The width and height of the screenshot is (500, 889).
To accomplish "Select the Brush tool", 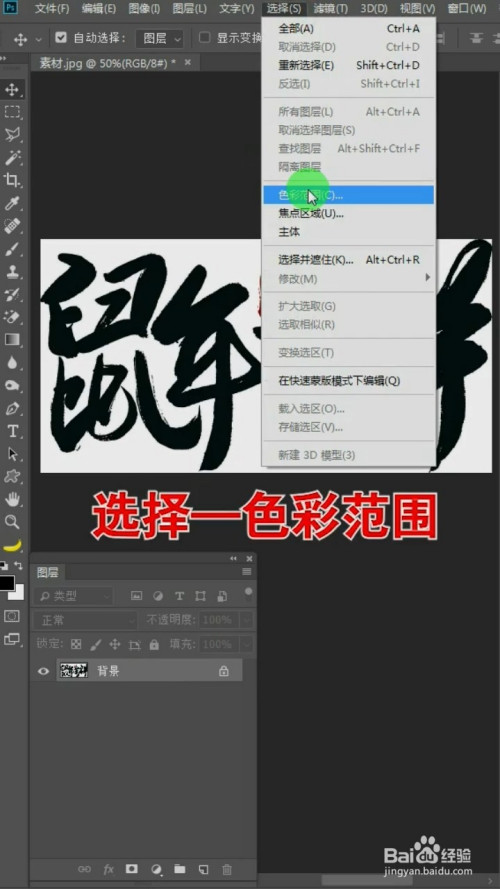I will (12, 248).
